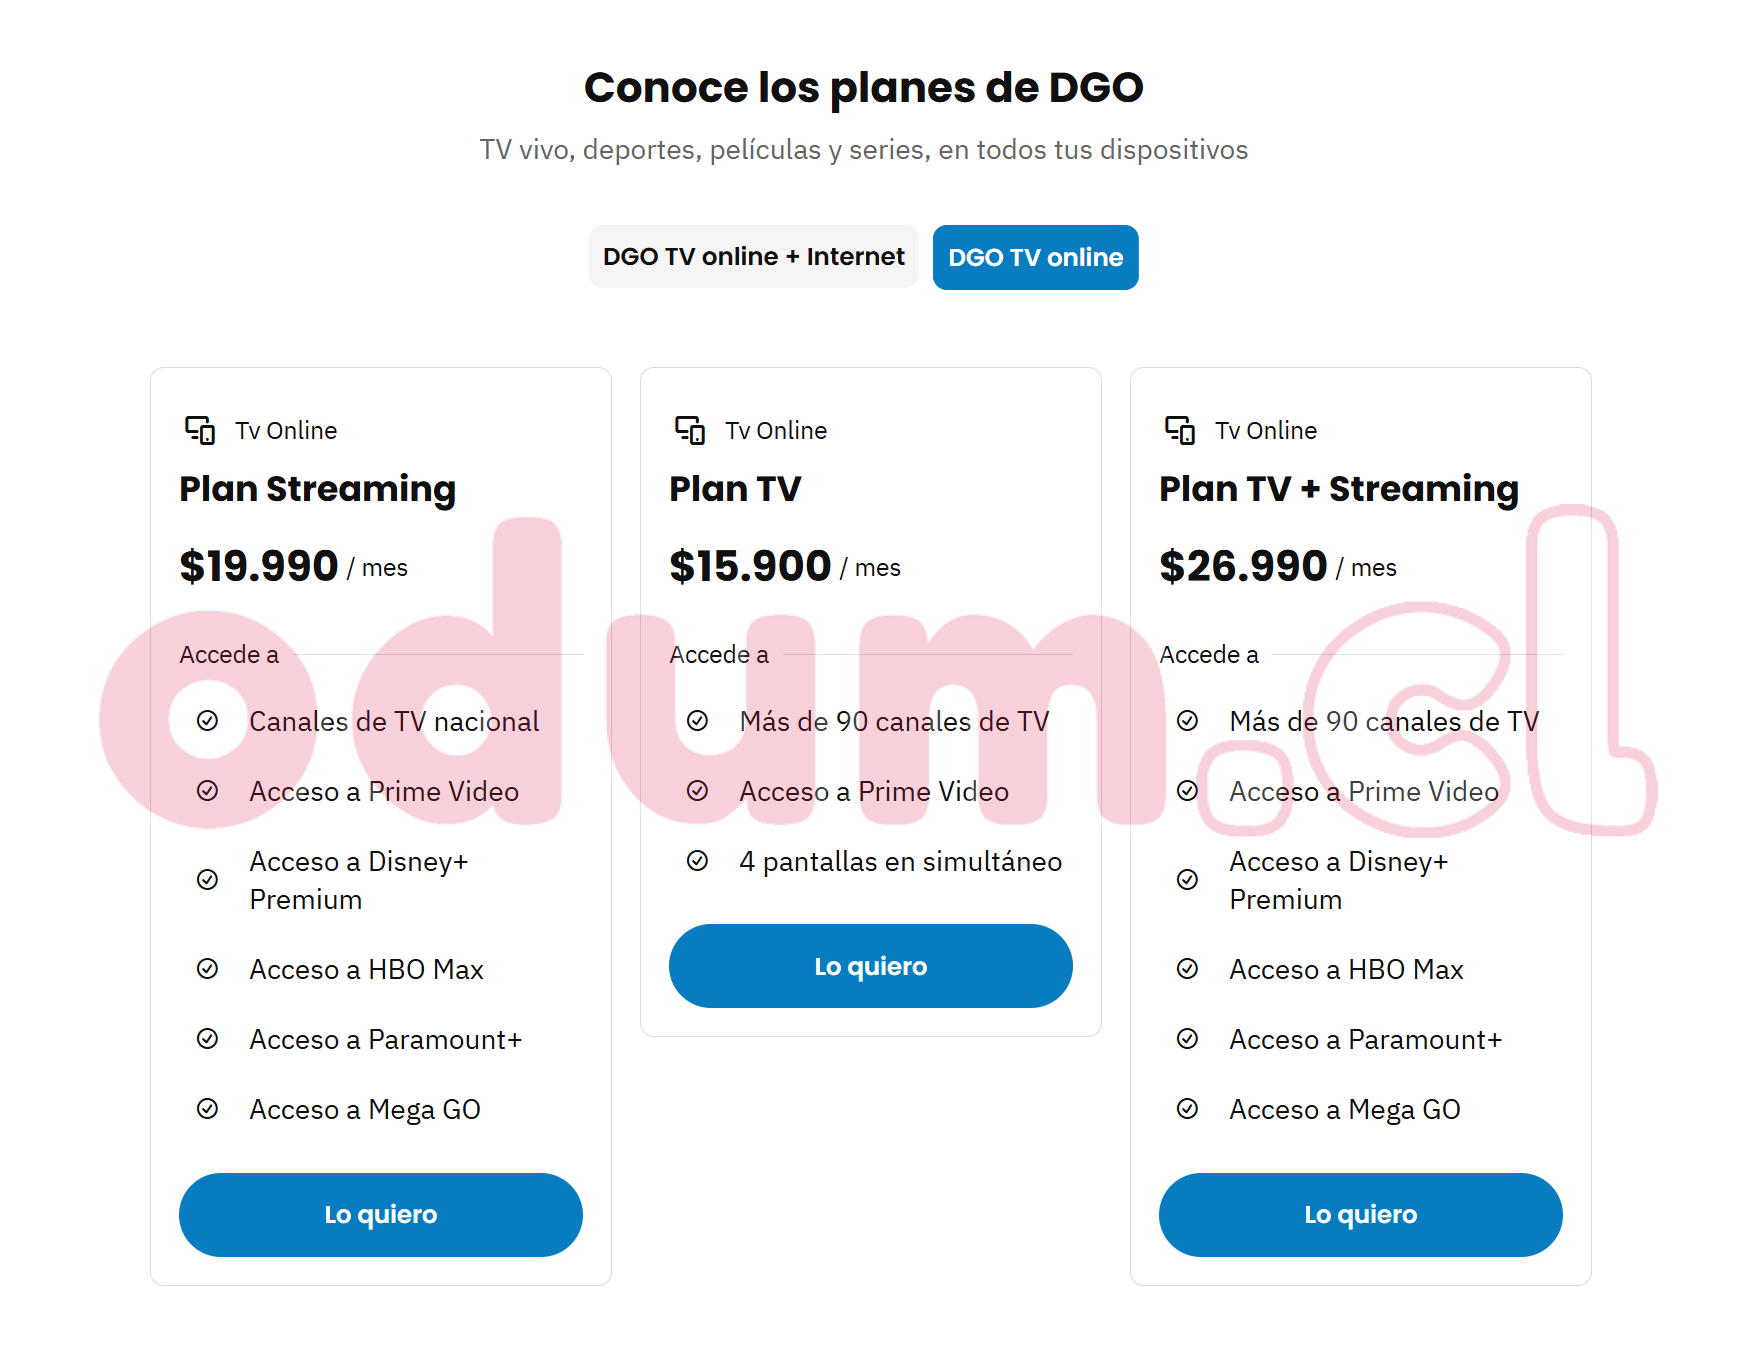Click check icon beside 4 pantallas en simultáneo
1746x1345 pixels.
pyautogui.click(x=697, y=861)
